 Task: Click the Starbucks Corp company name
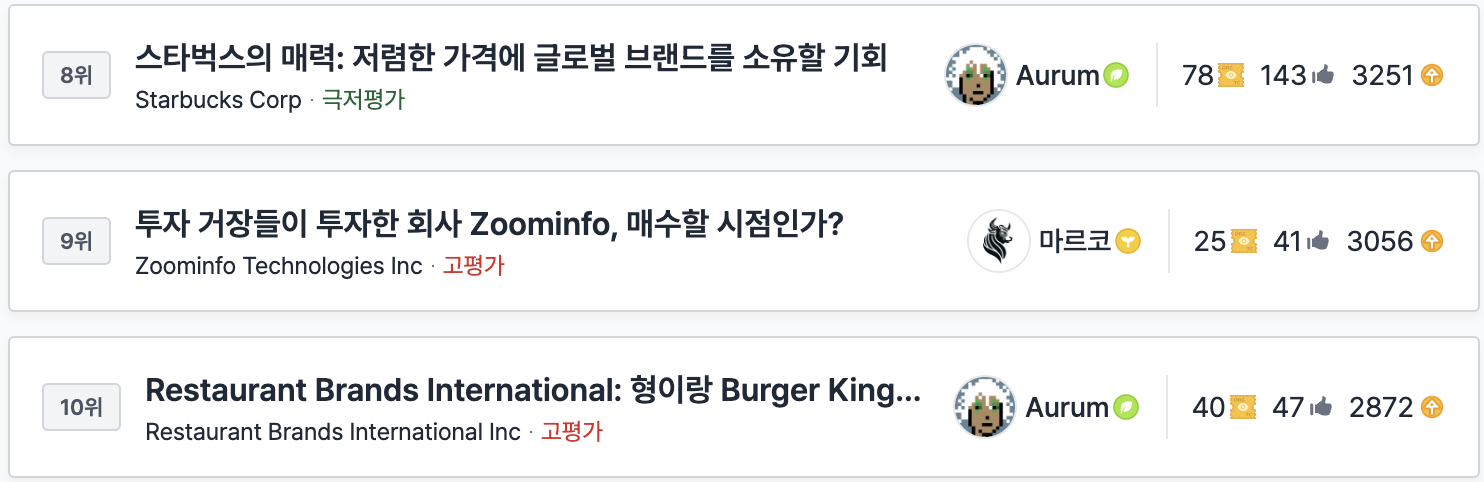pos(218,100)
